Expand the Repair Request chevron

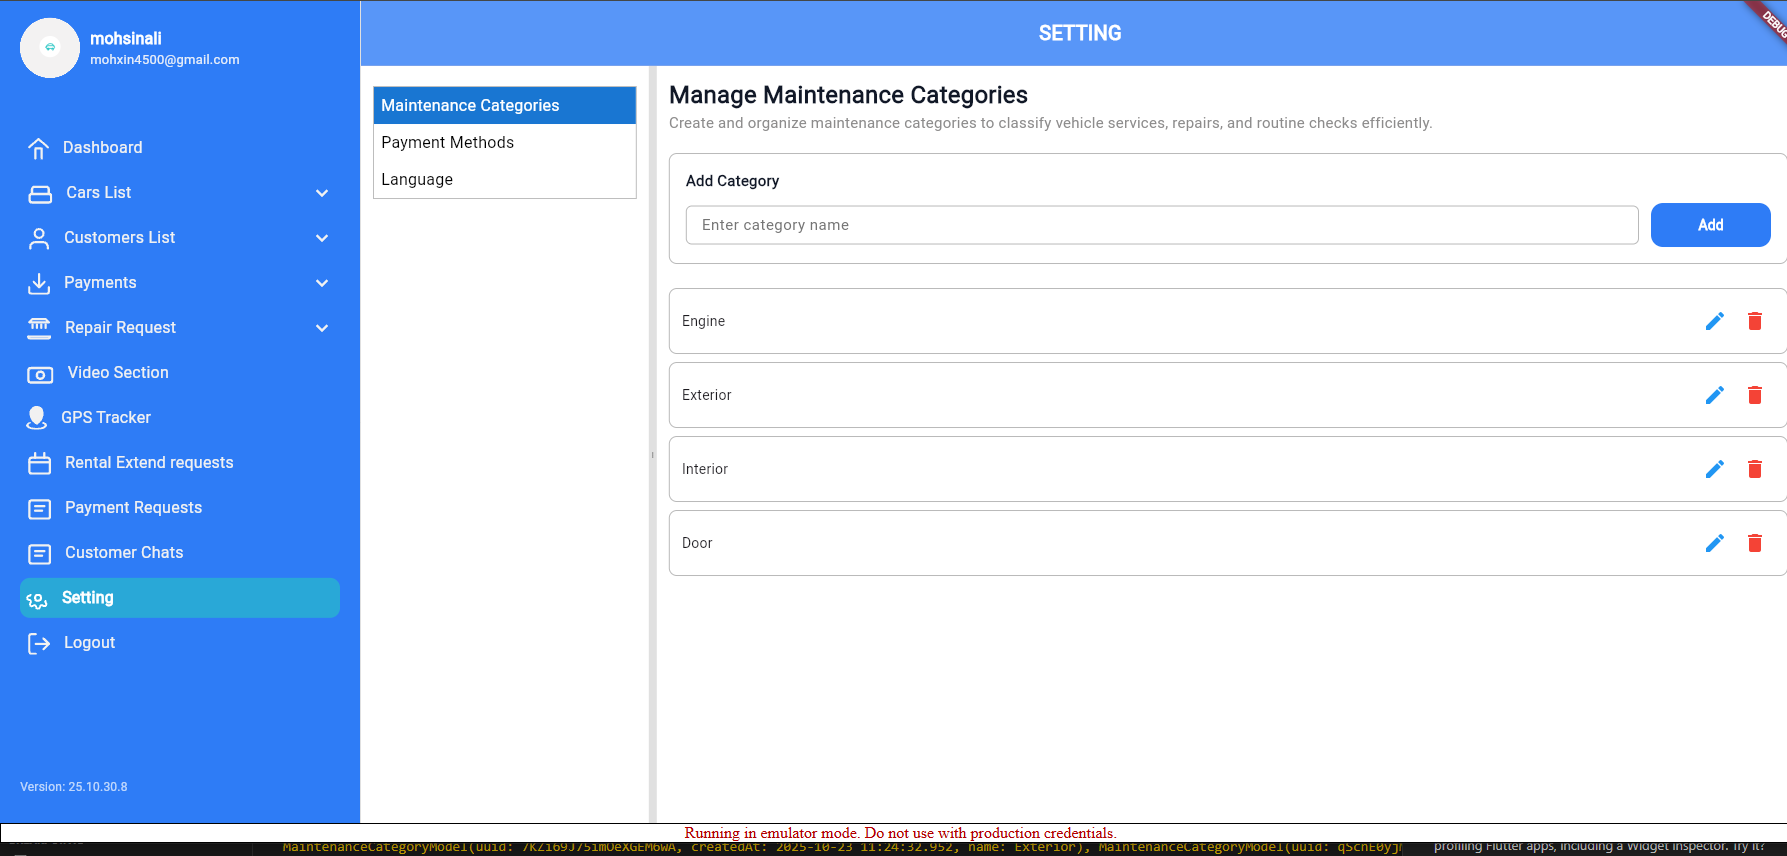[322, 328]
